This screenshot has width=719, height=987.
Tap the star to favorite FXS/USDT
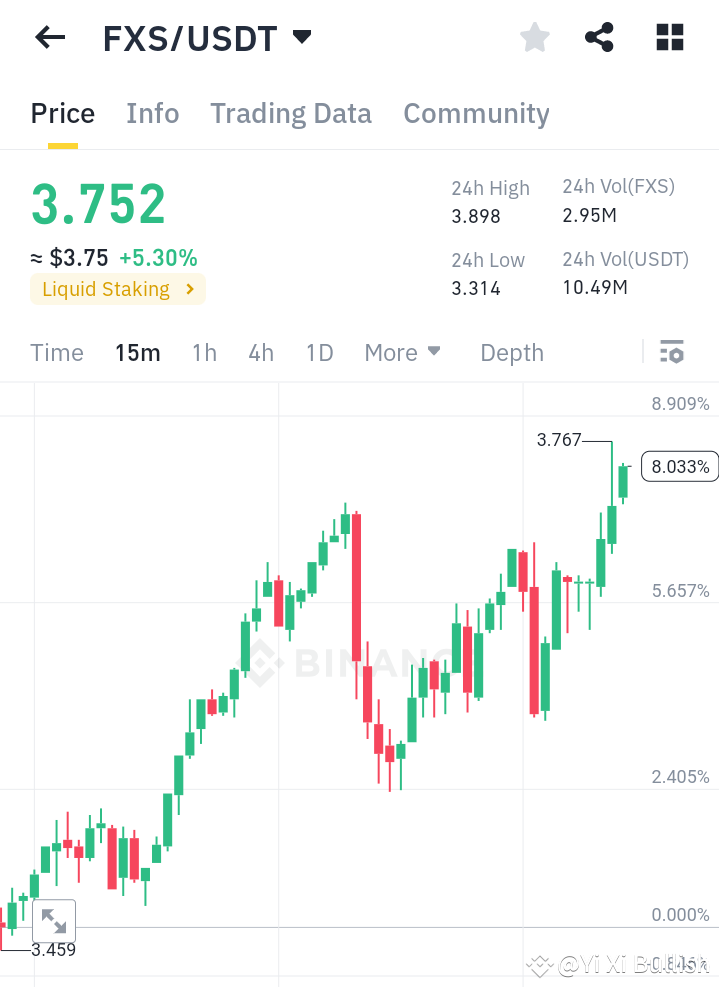click(534, 37)
